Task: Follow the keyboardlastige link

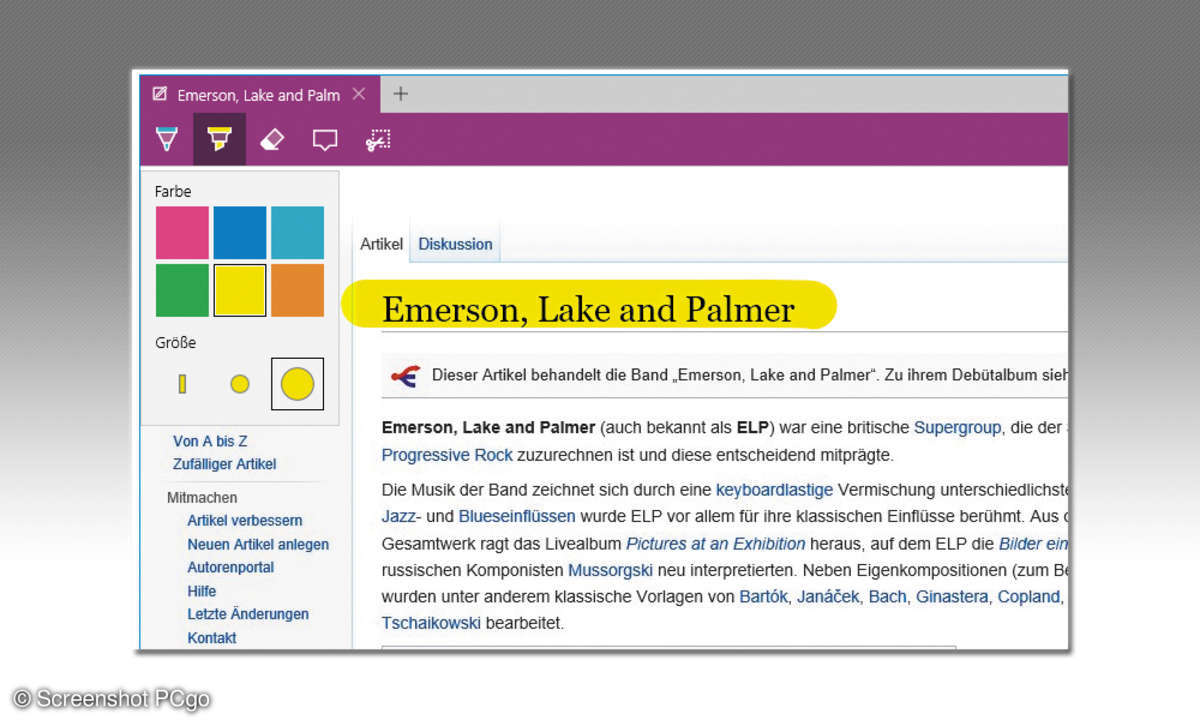Action: point(774,490)
